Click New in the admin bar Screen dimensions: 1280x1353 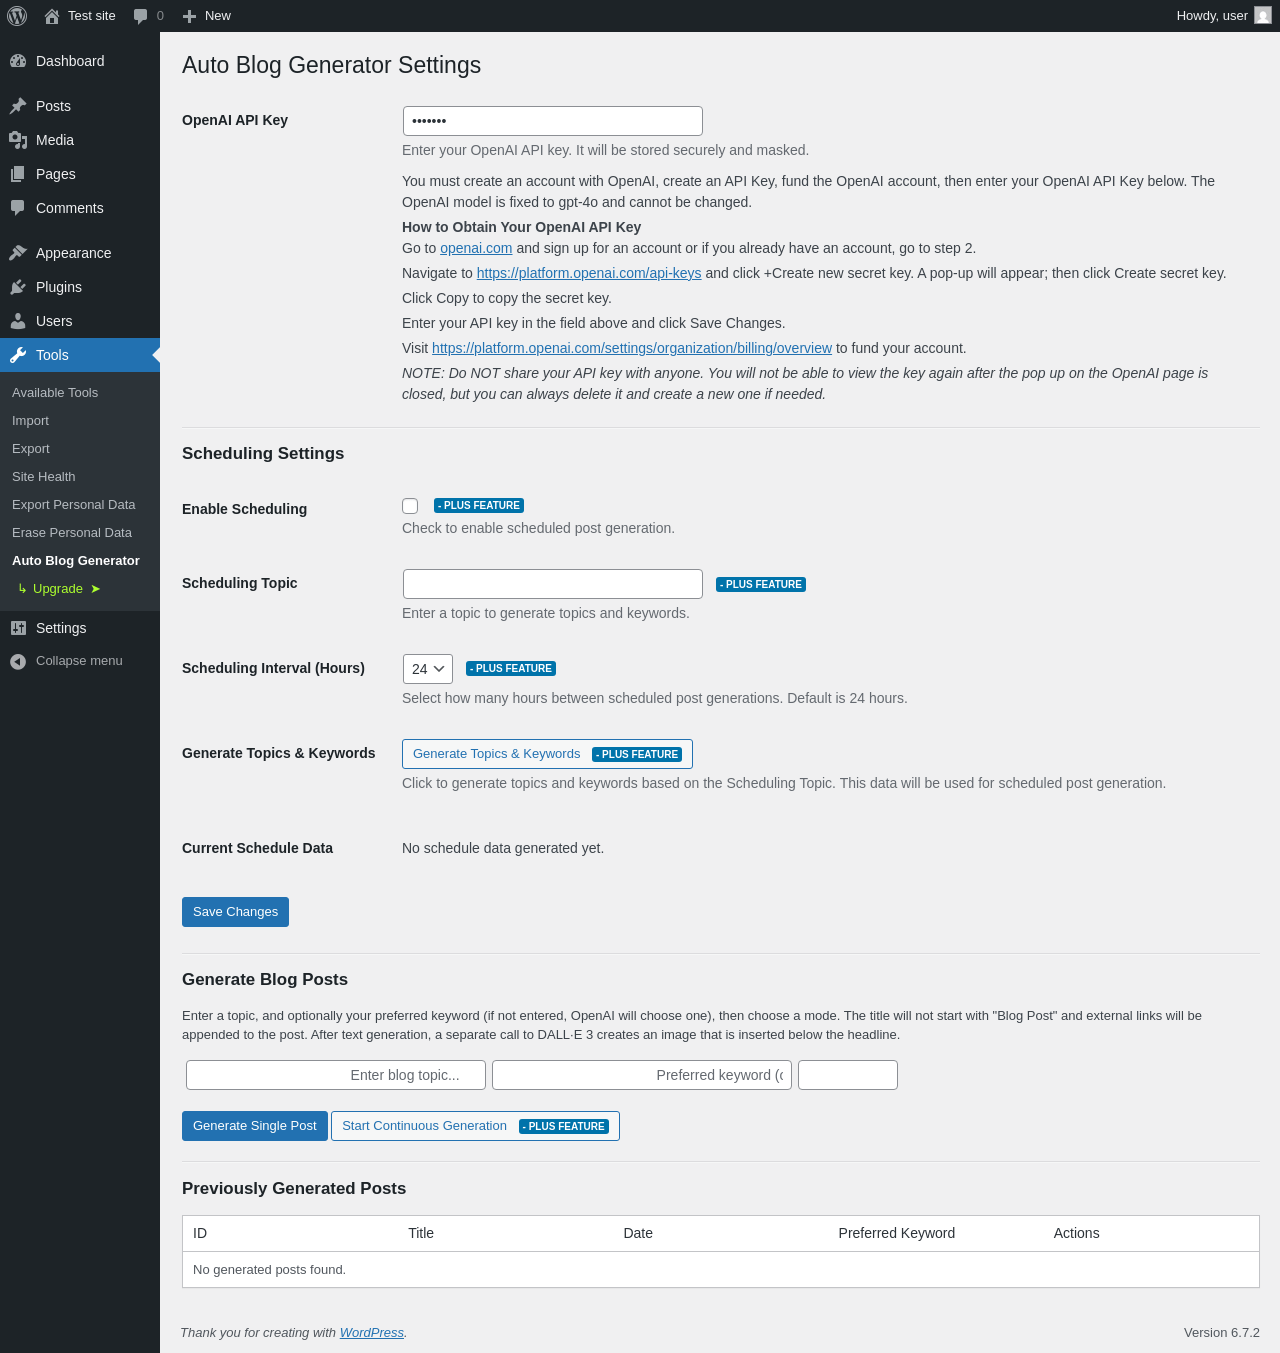tap(218, 16)
